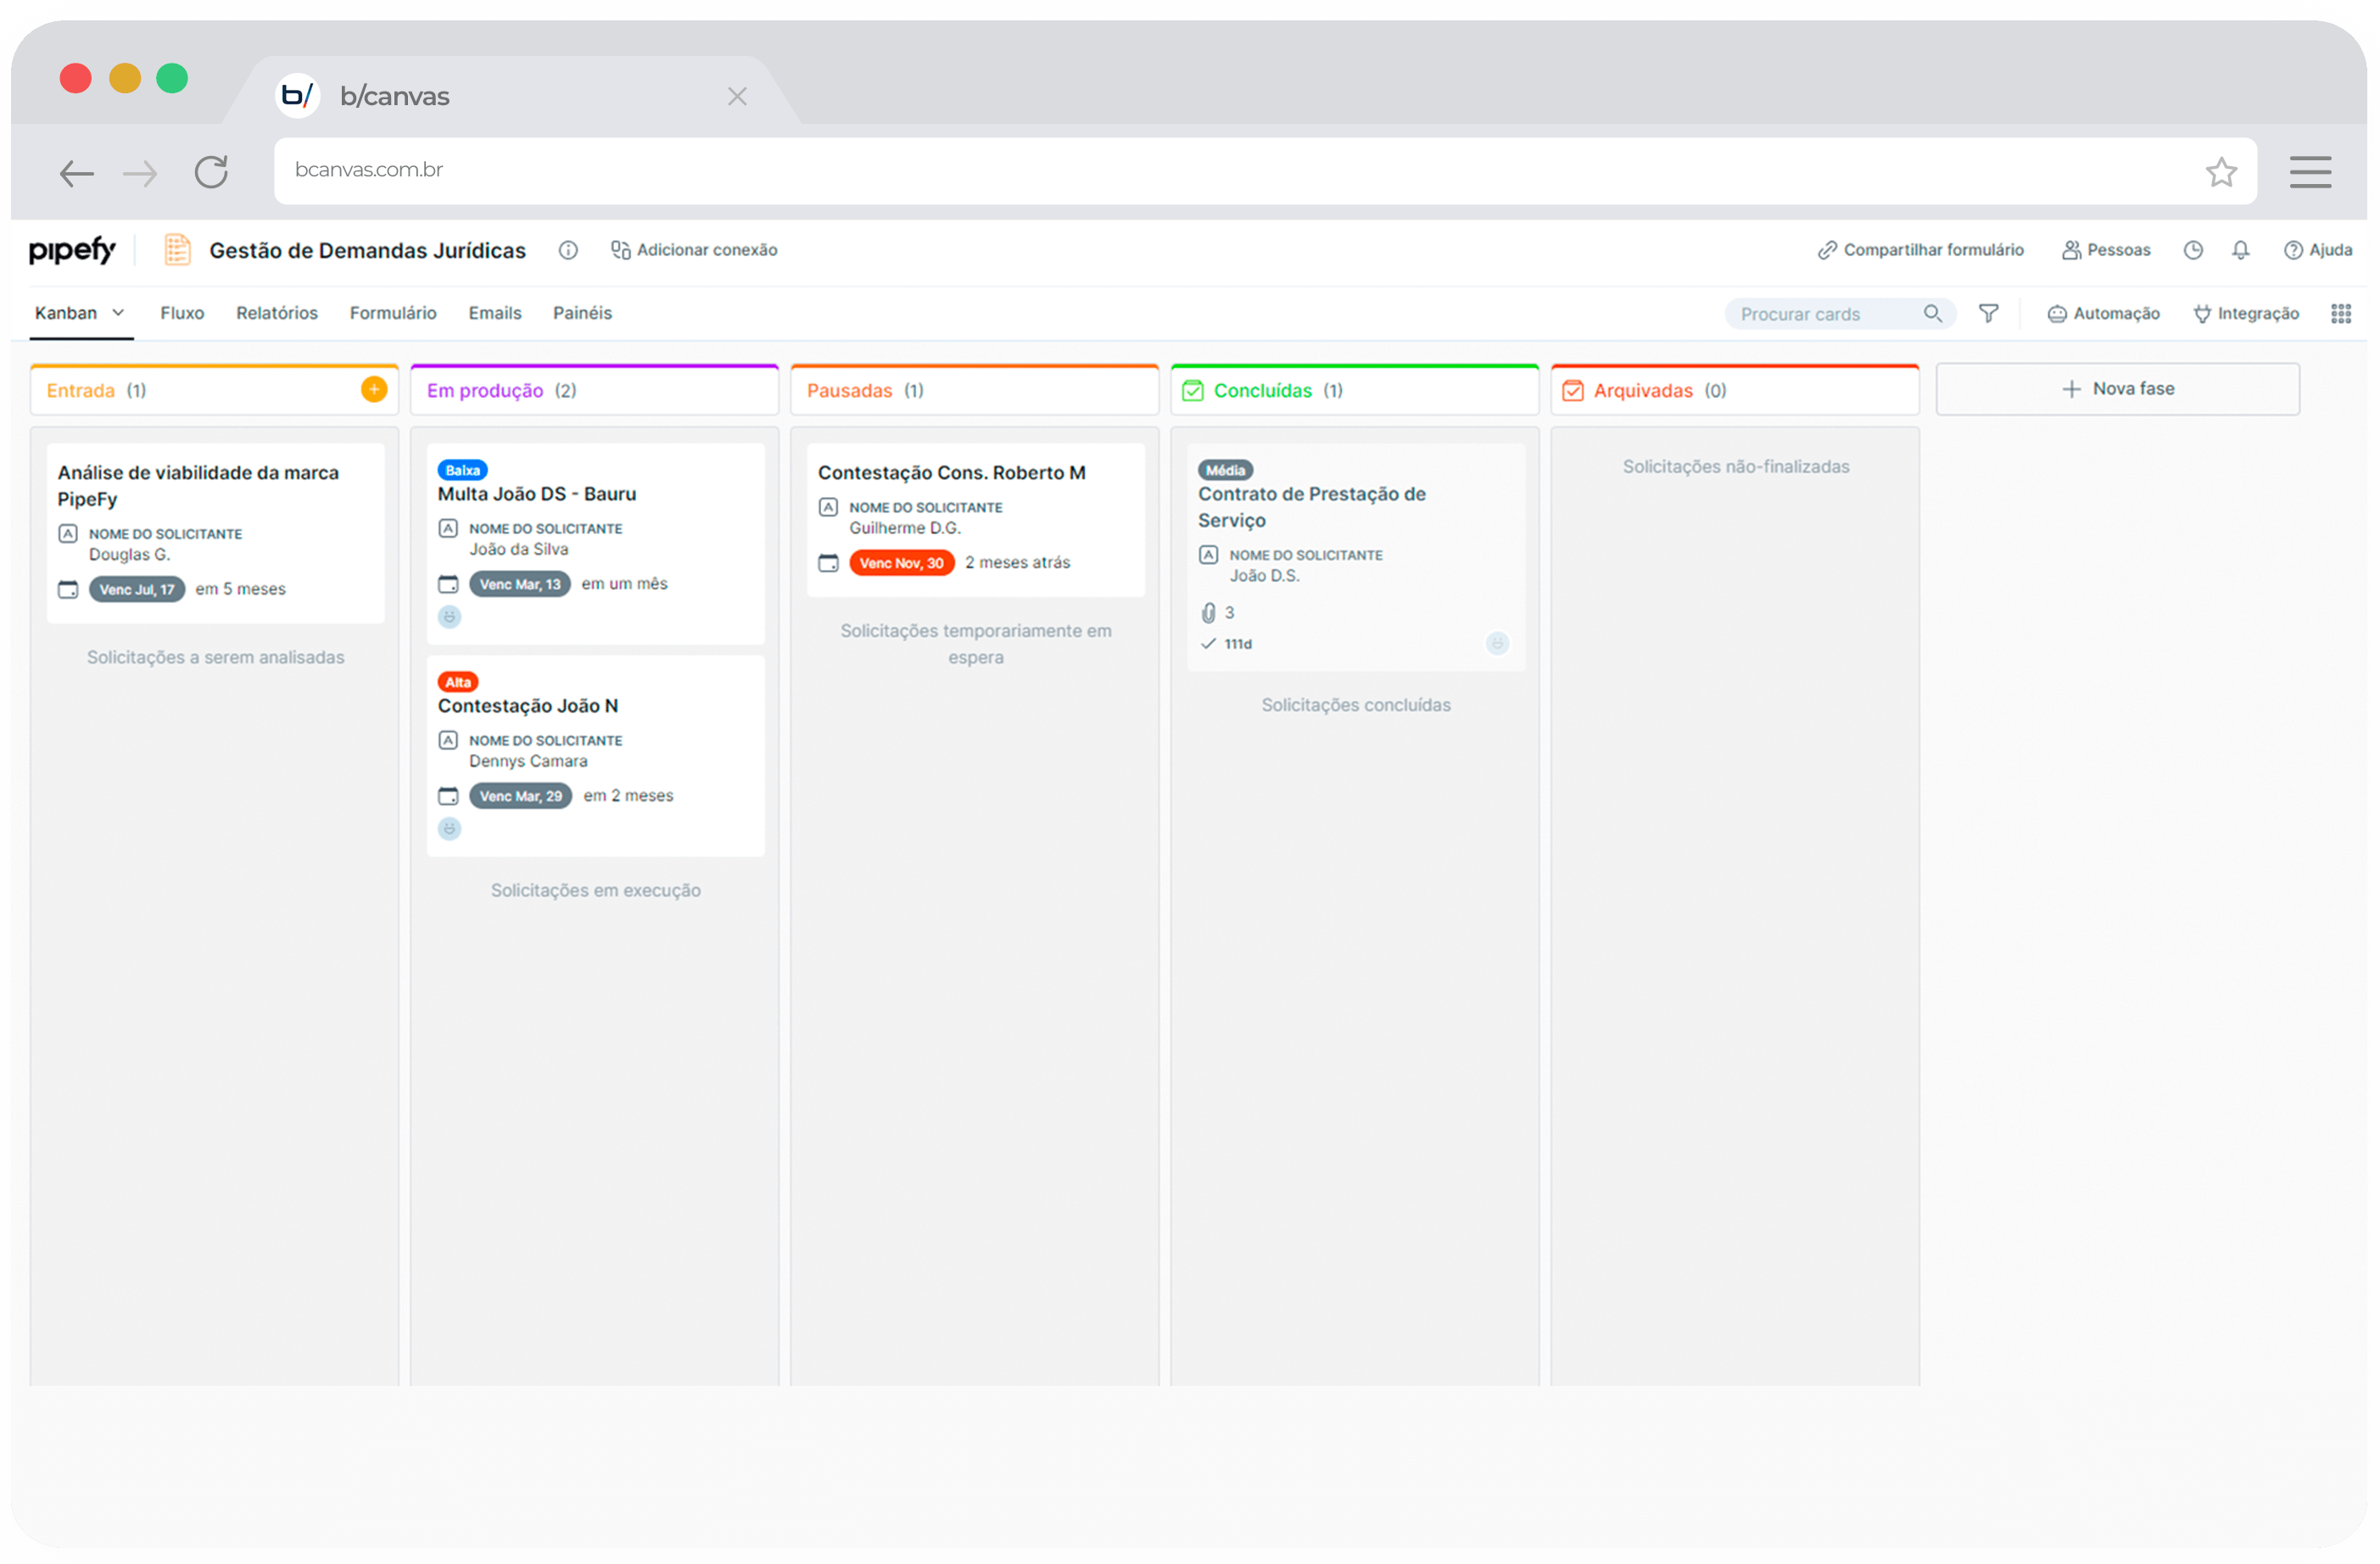Switch to the Formulário tab

click(393, 313)
